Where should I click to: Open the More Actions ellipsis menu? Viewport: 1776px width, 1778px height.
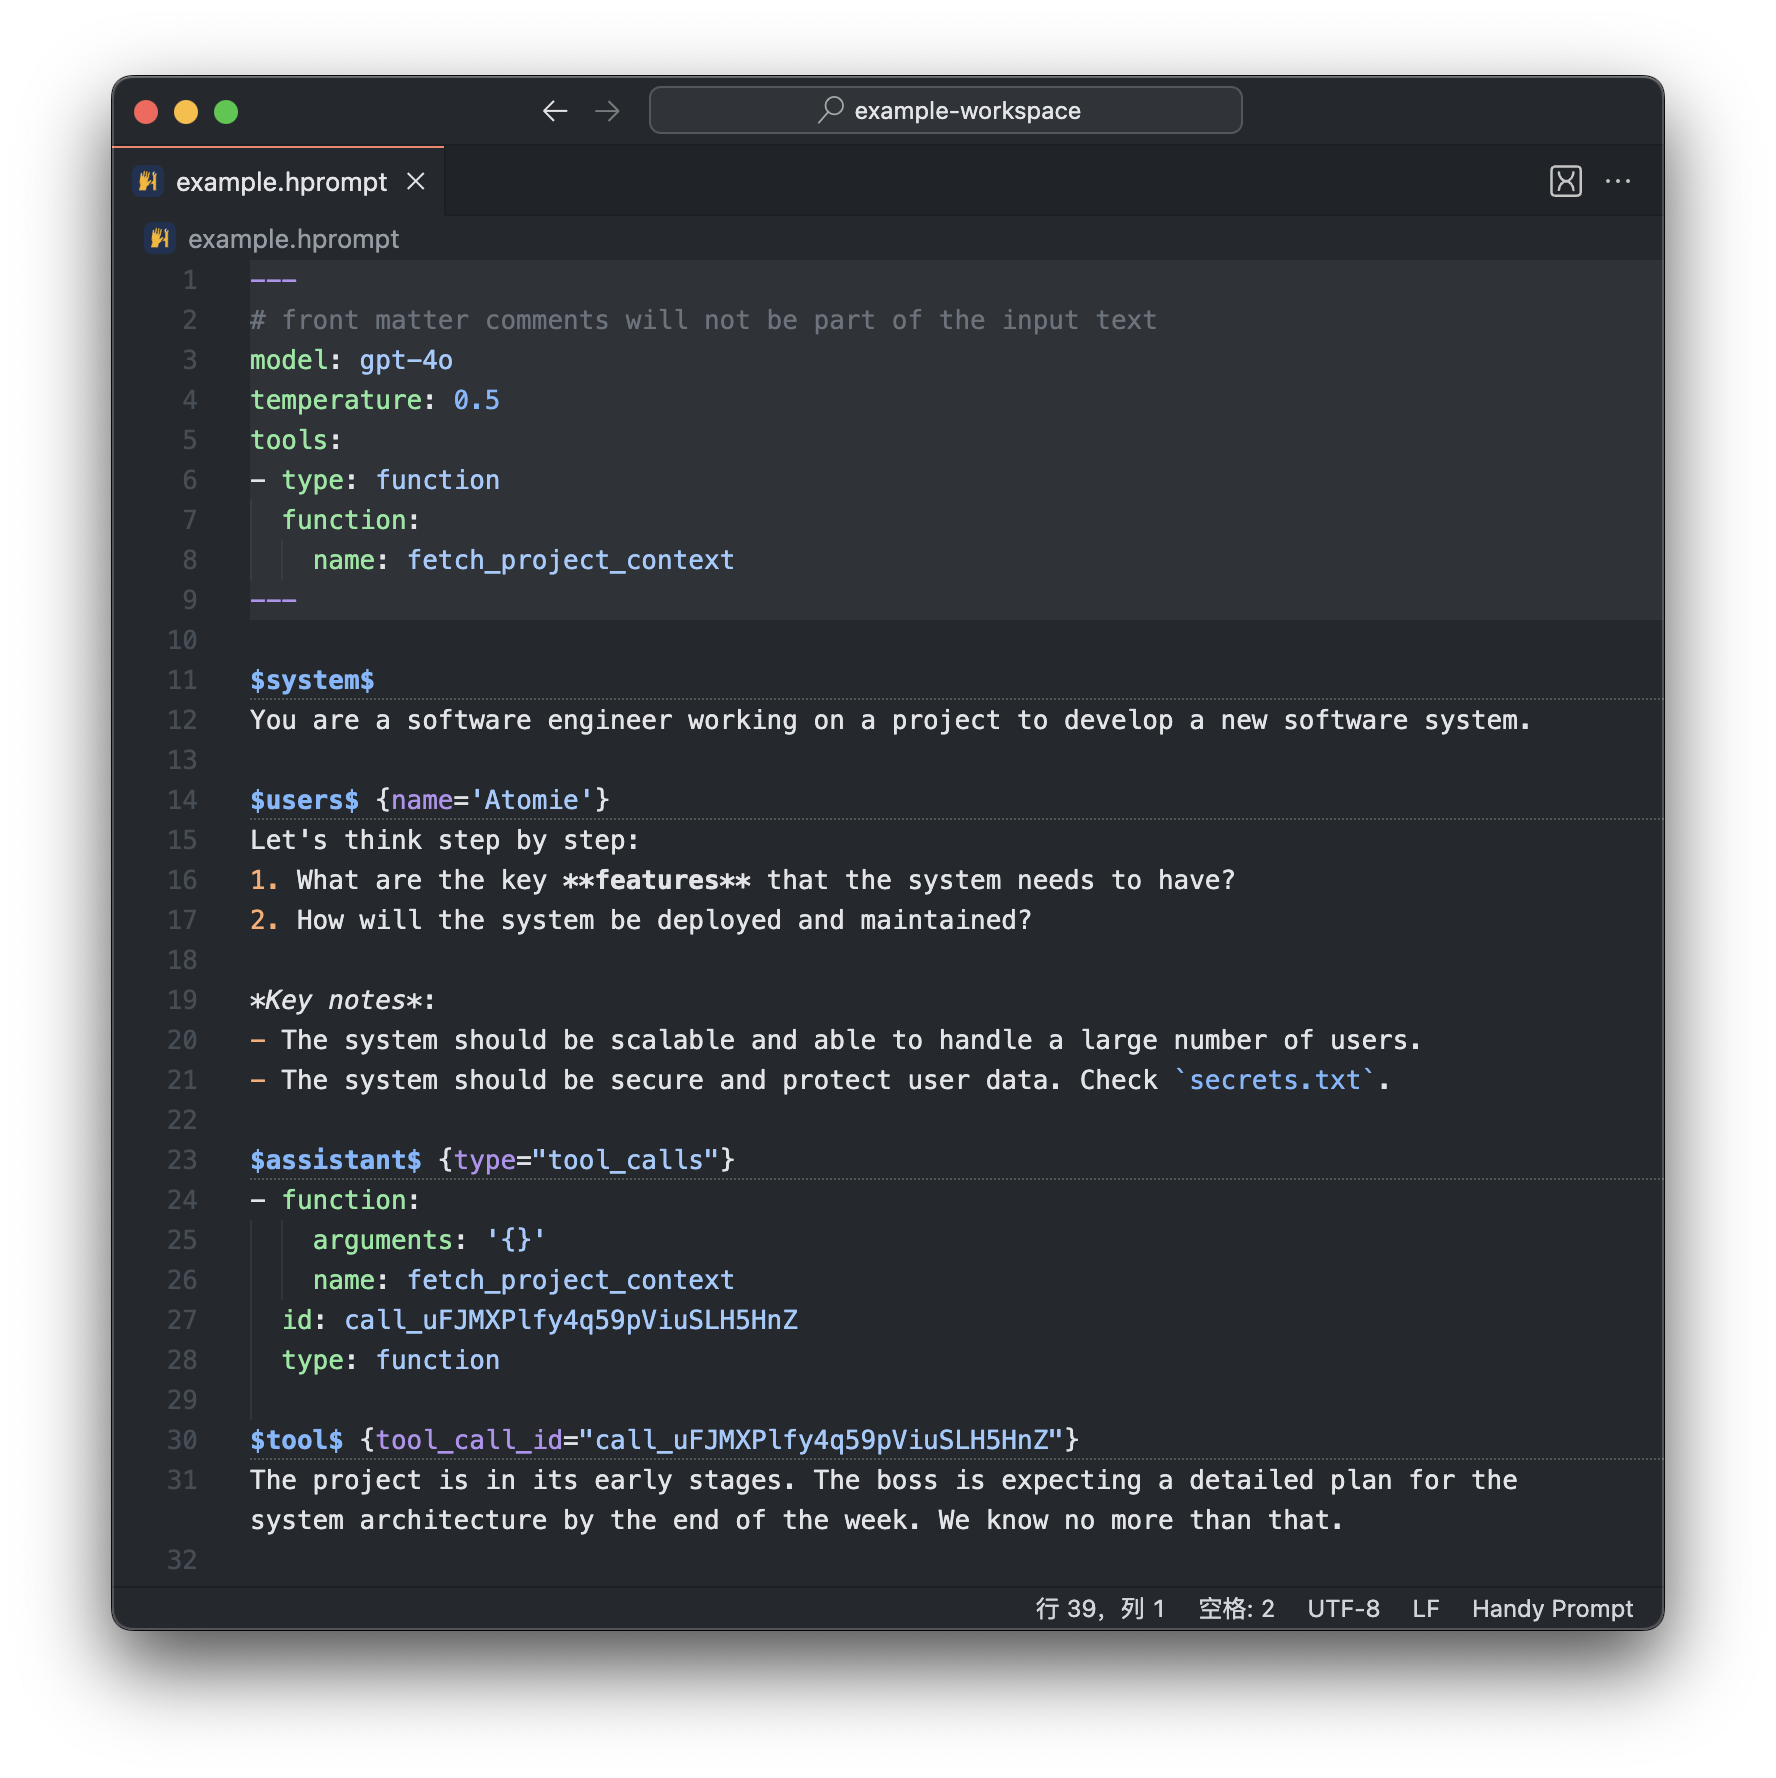point(1619,181)
